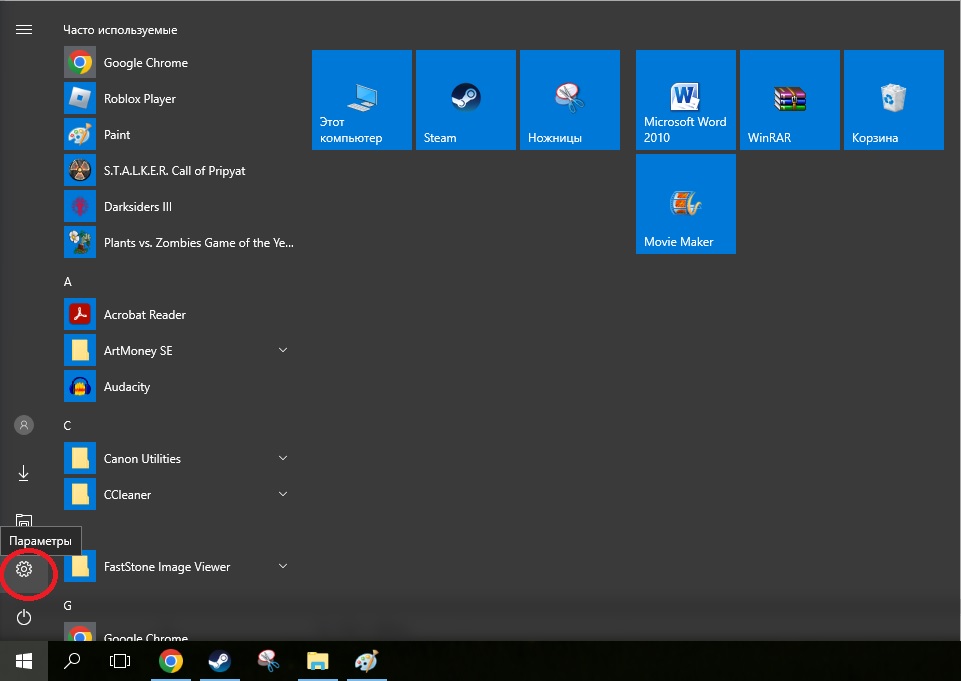Image resolution: width=961 pixels, height=681 pixels.
Task: Launch Google Chrome from frequently used list
Action: [179, 63]
